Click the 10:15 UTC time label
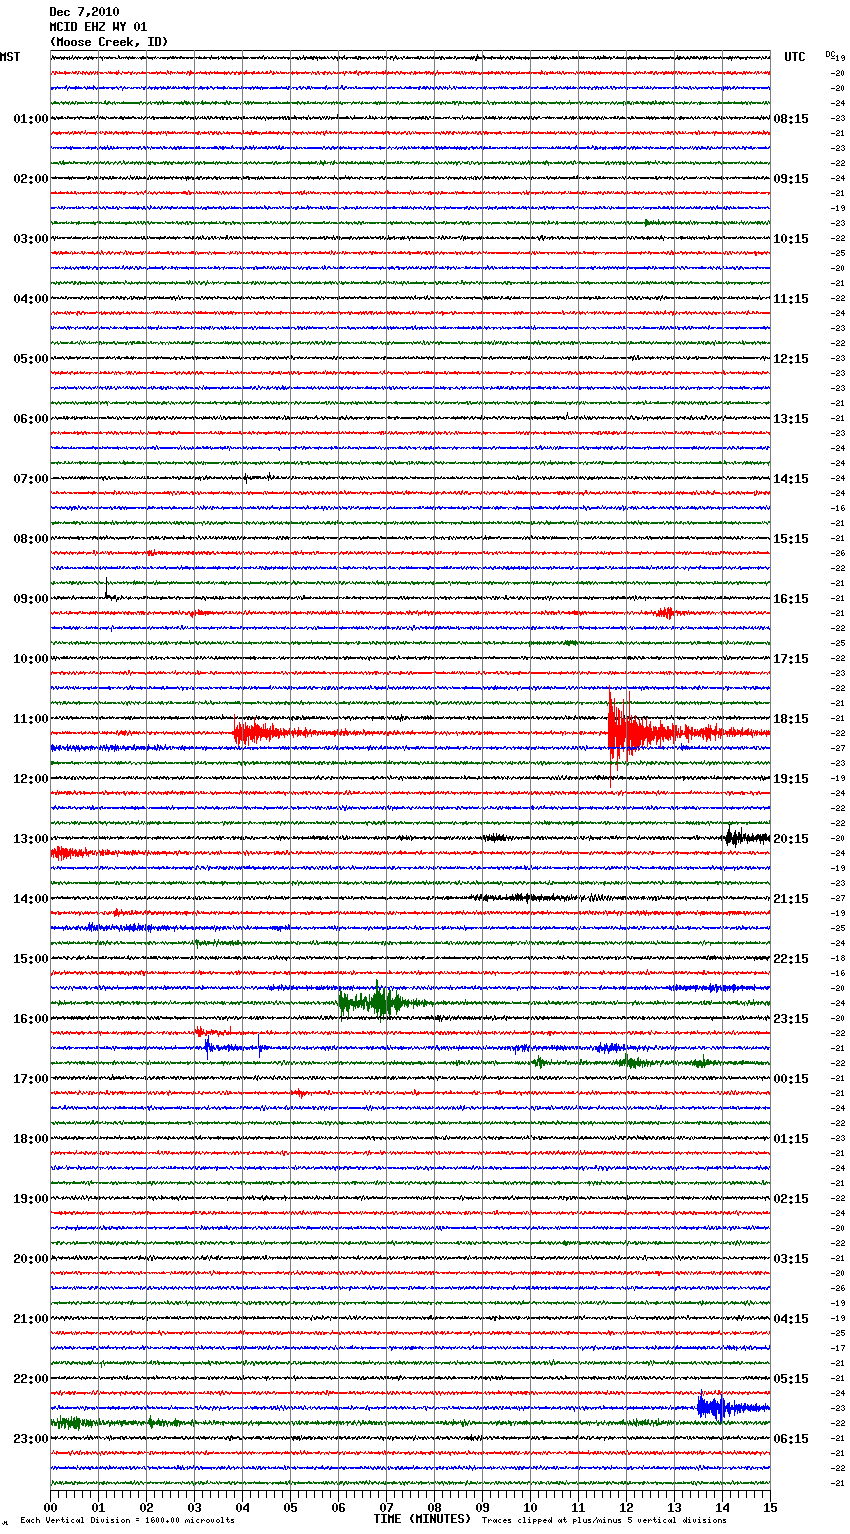This screenshot has width=850, height=1534. click(x=791, y=239)
